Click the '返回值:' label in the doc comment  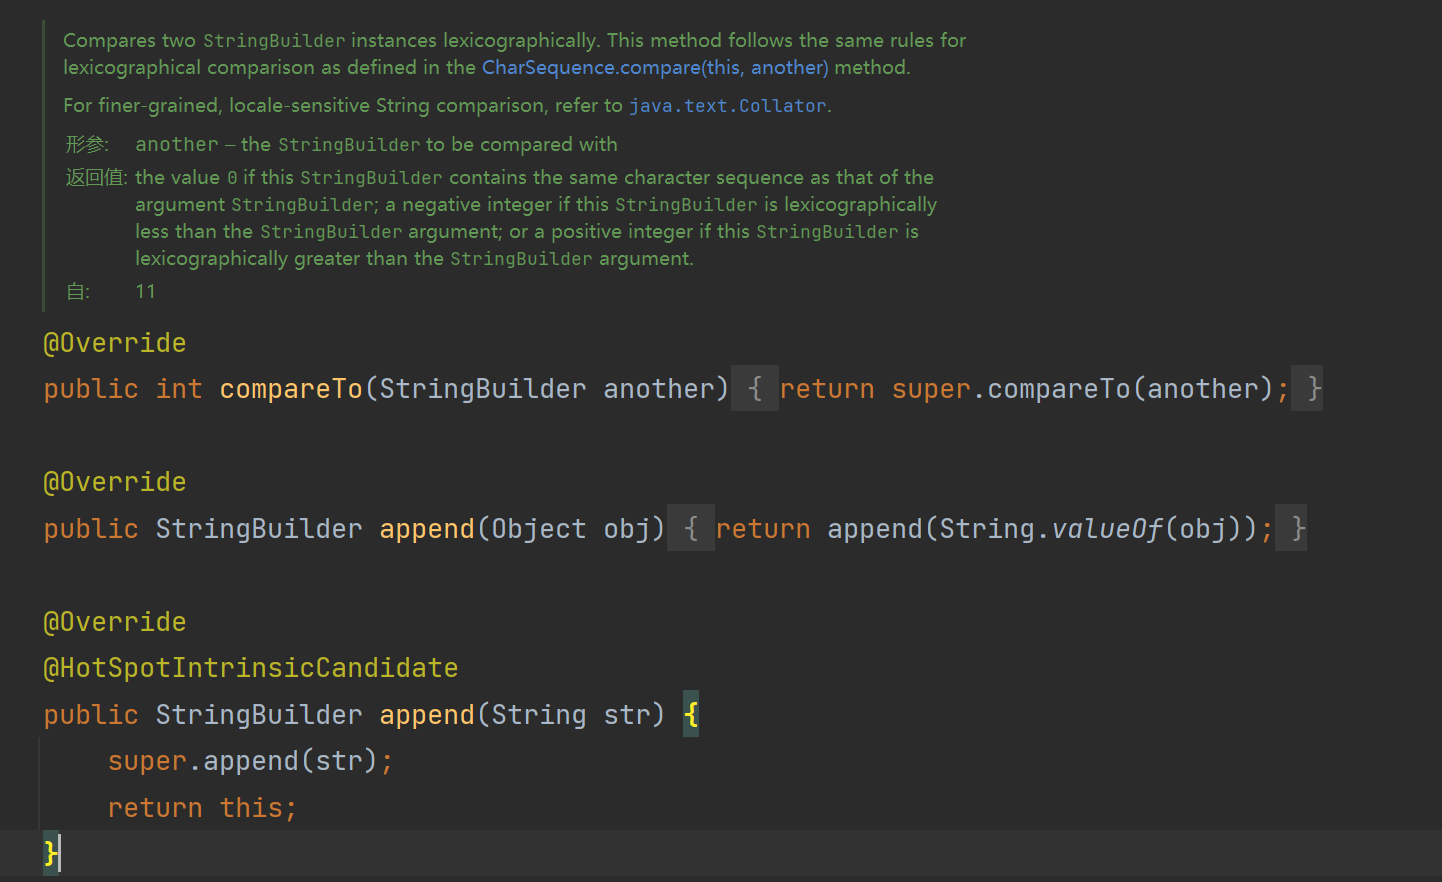pos(96,178)
